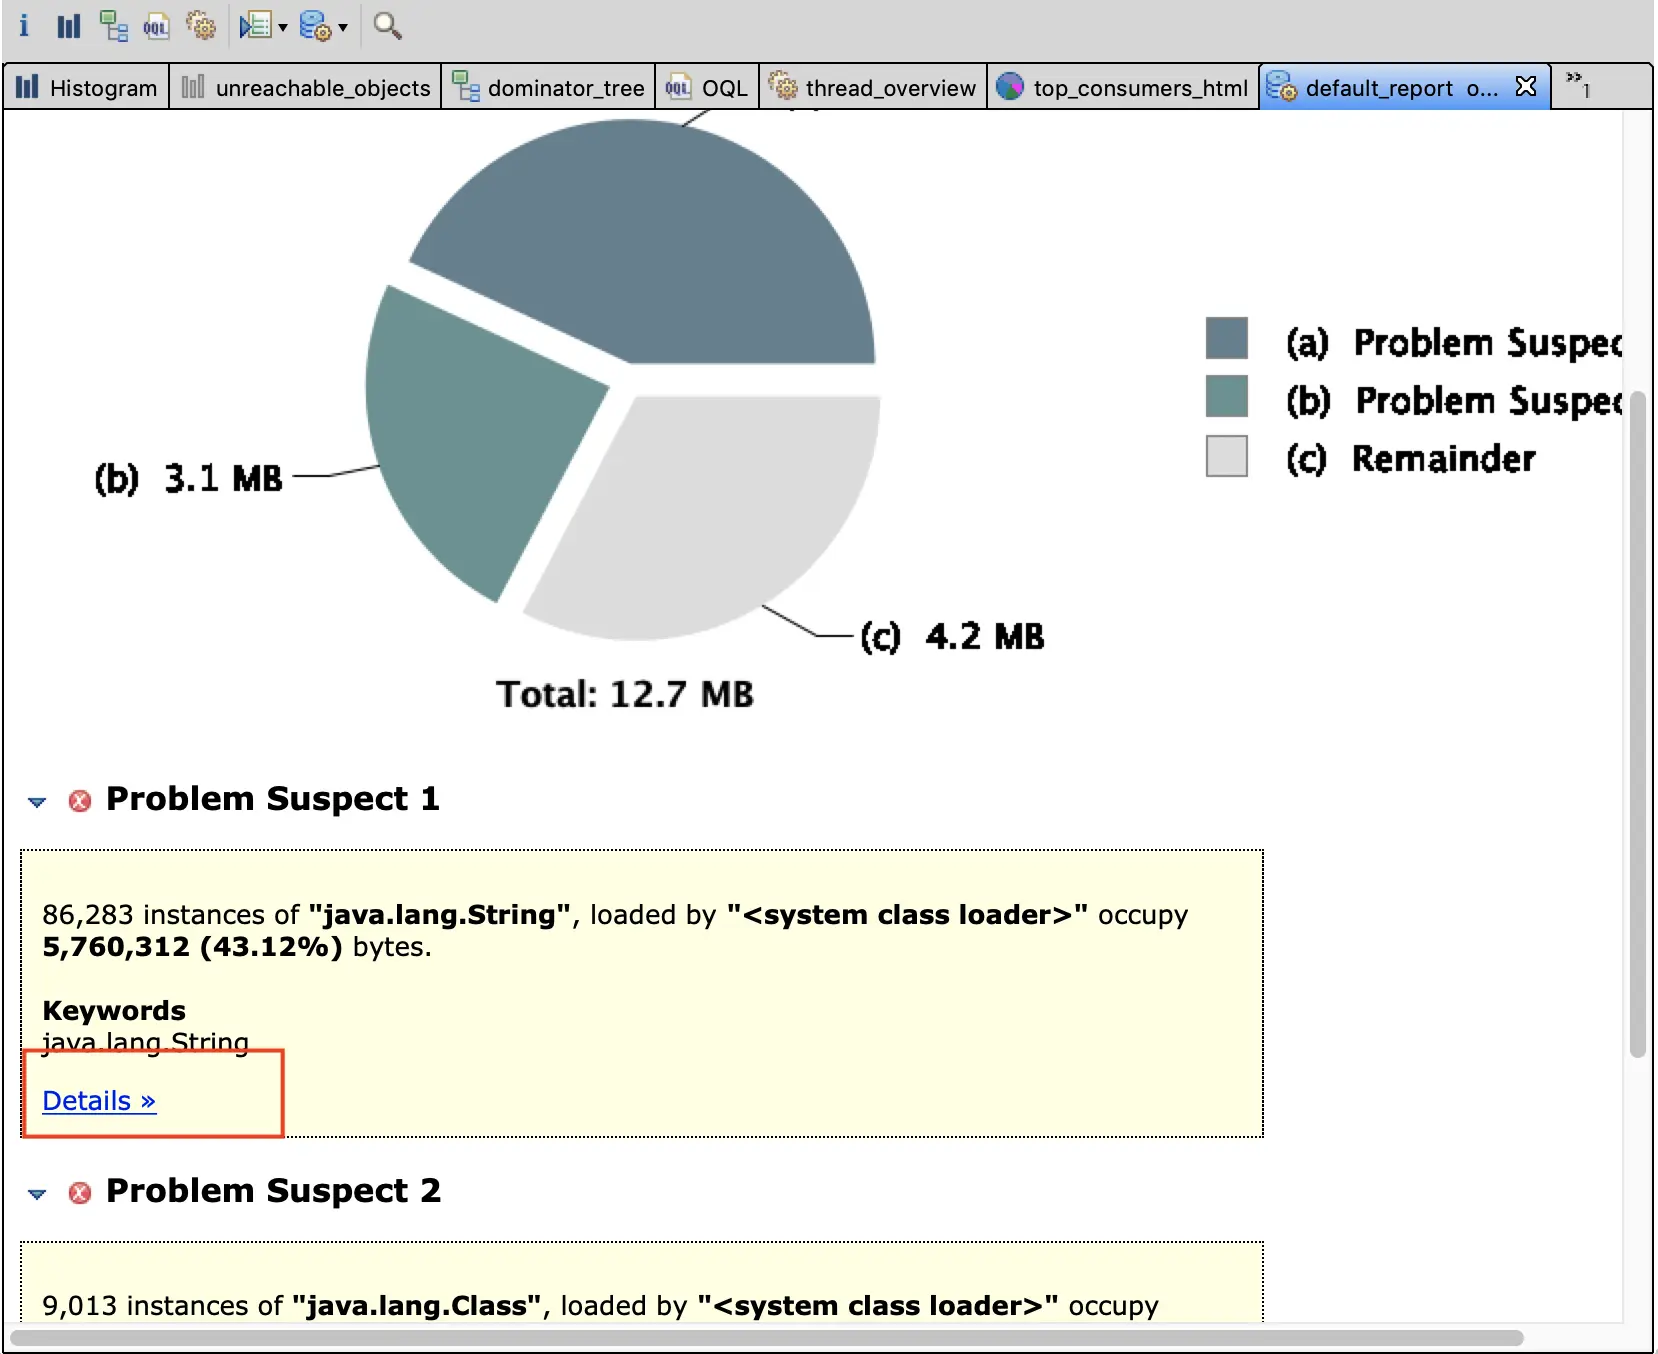Viewport: 1658px width, 1354px height.
Task: Click the magnifier search icon in toolbar
Action: 387,25
